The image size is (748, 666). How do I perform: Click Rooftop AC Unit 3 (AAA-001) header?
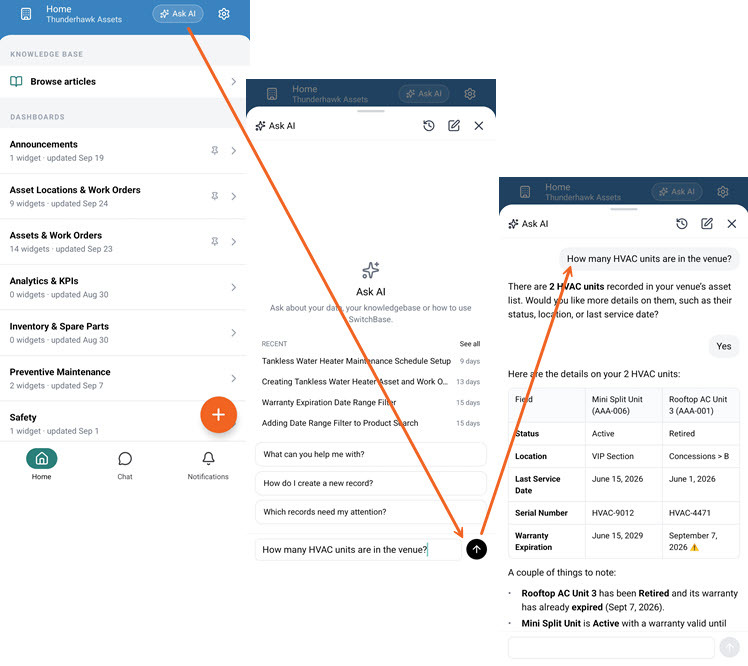[700, 405]
